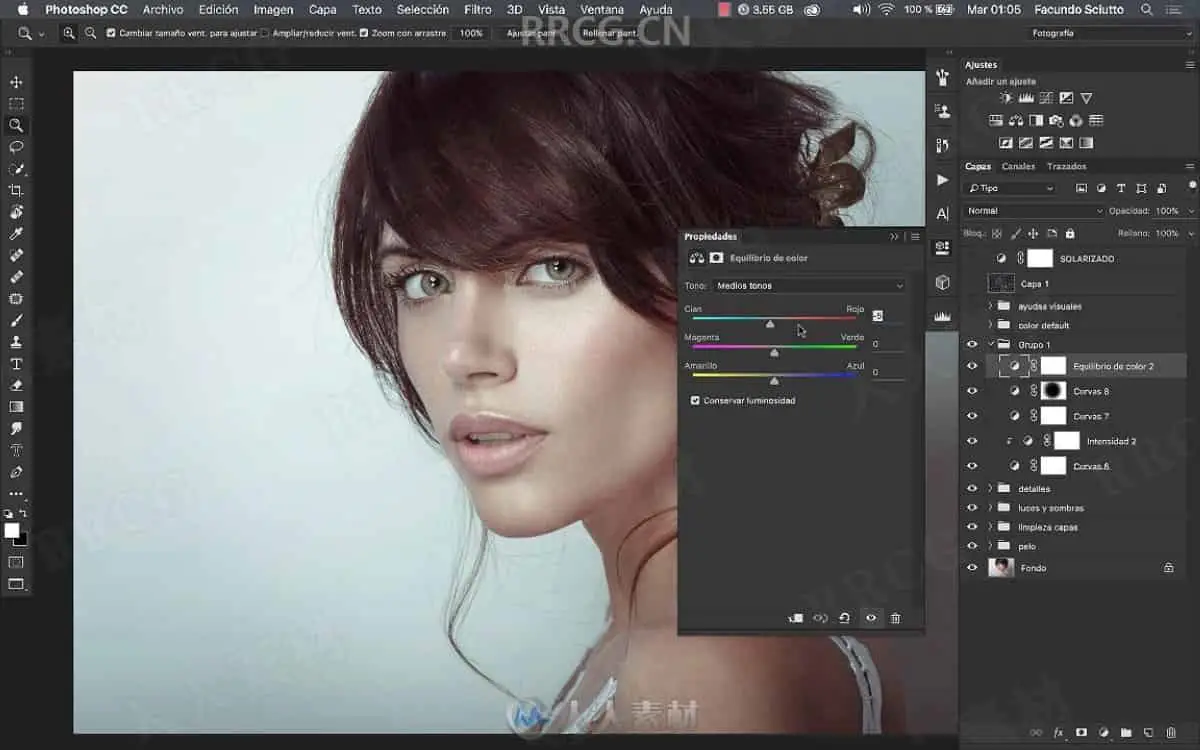
Task: Select the Horizontal Type tool
Action: [16, 364]
